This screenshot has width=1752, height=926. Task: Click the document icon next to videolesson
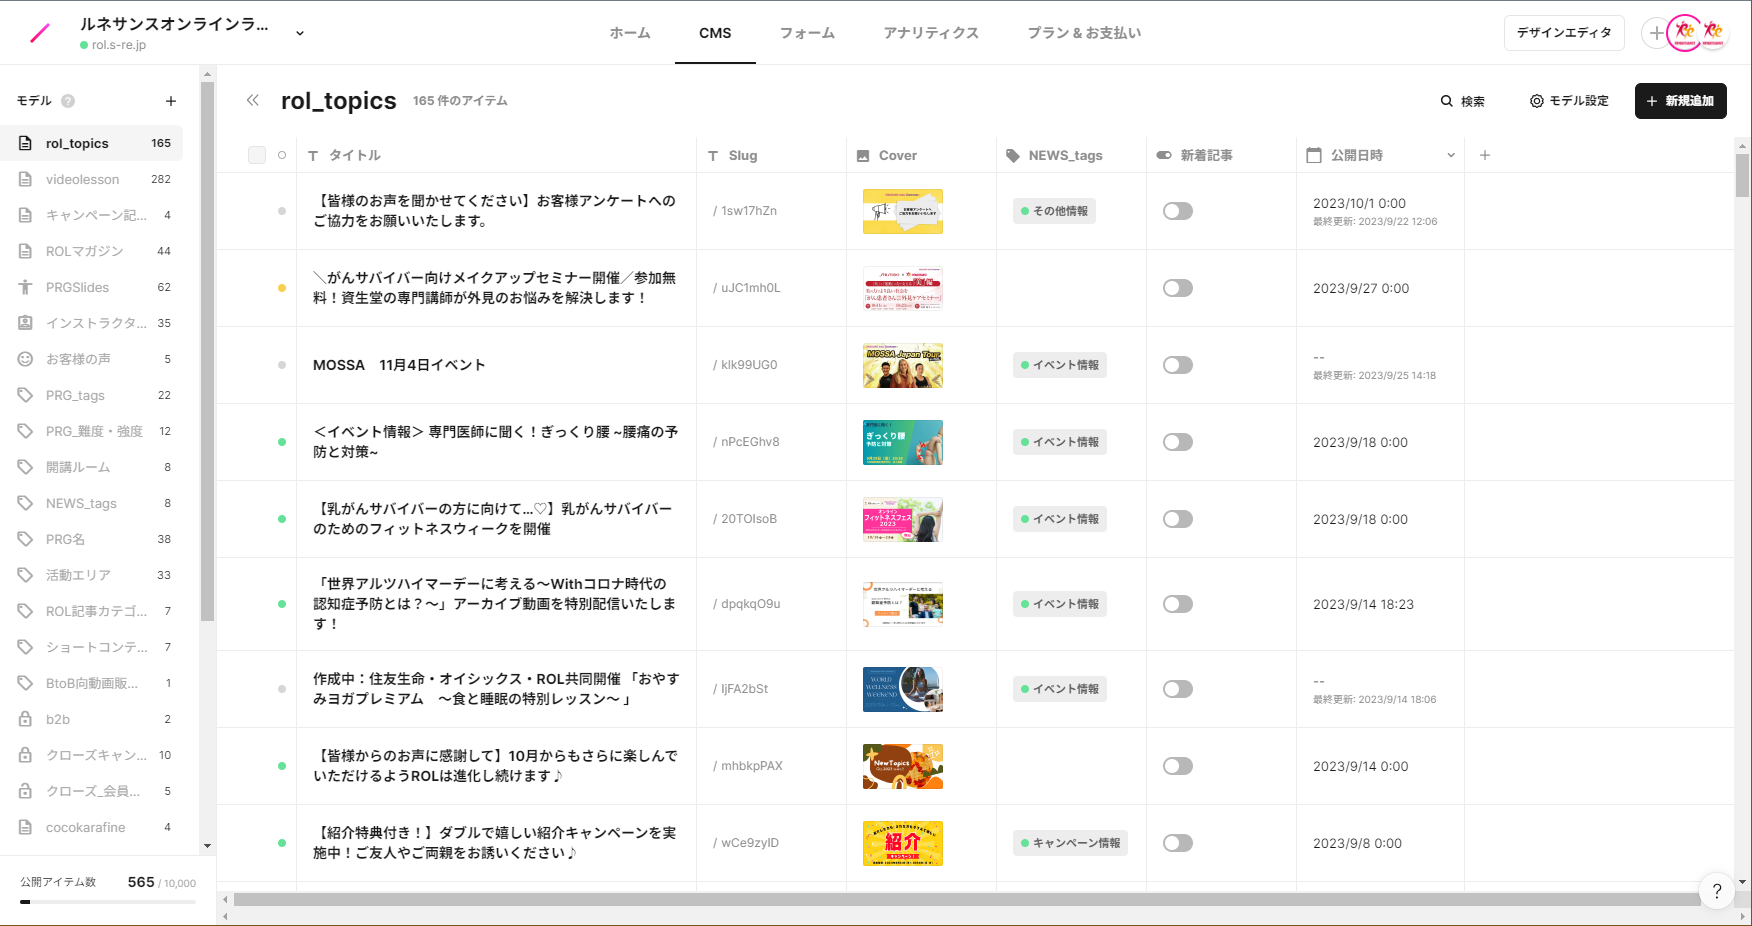click(25, 180)
